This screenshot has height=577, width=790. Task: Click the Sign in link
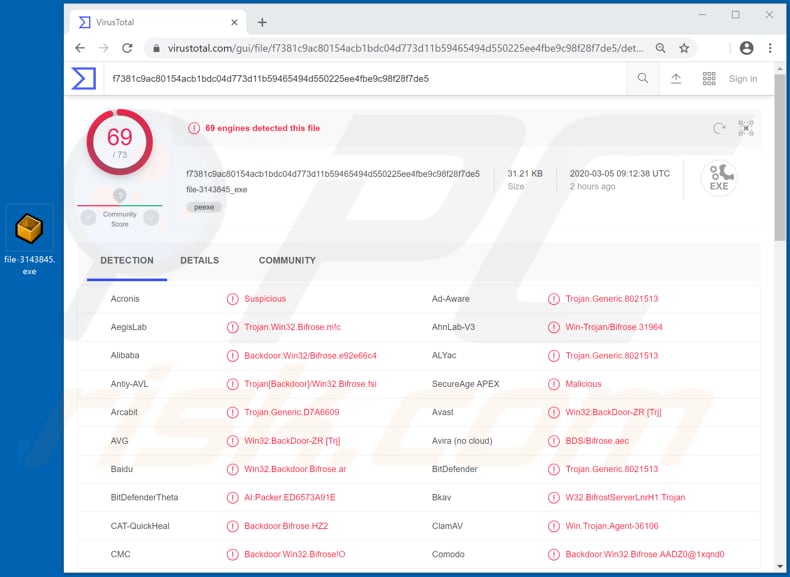click(743, 79)
